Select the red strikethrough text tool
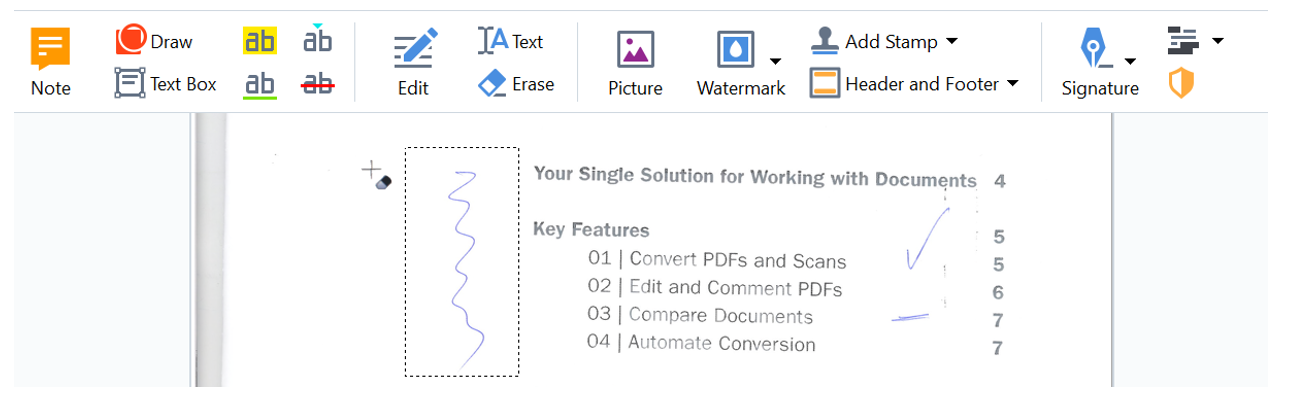 [318, 84]
